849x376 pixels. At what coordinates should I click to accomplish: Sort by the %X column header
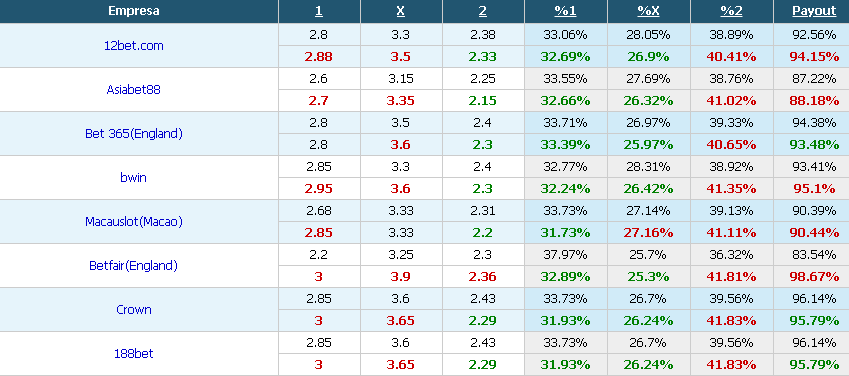tap(648, 11)
